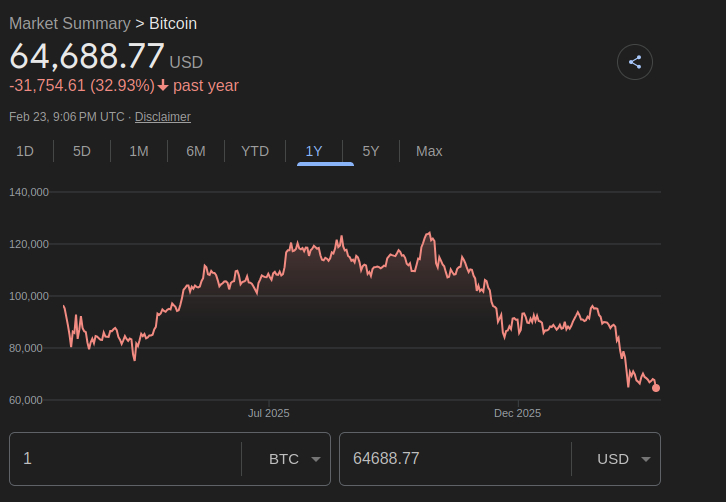Switch to the 1M range tab
The image size is (726, 502).
(139, 151)
